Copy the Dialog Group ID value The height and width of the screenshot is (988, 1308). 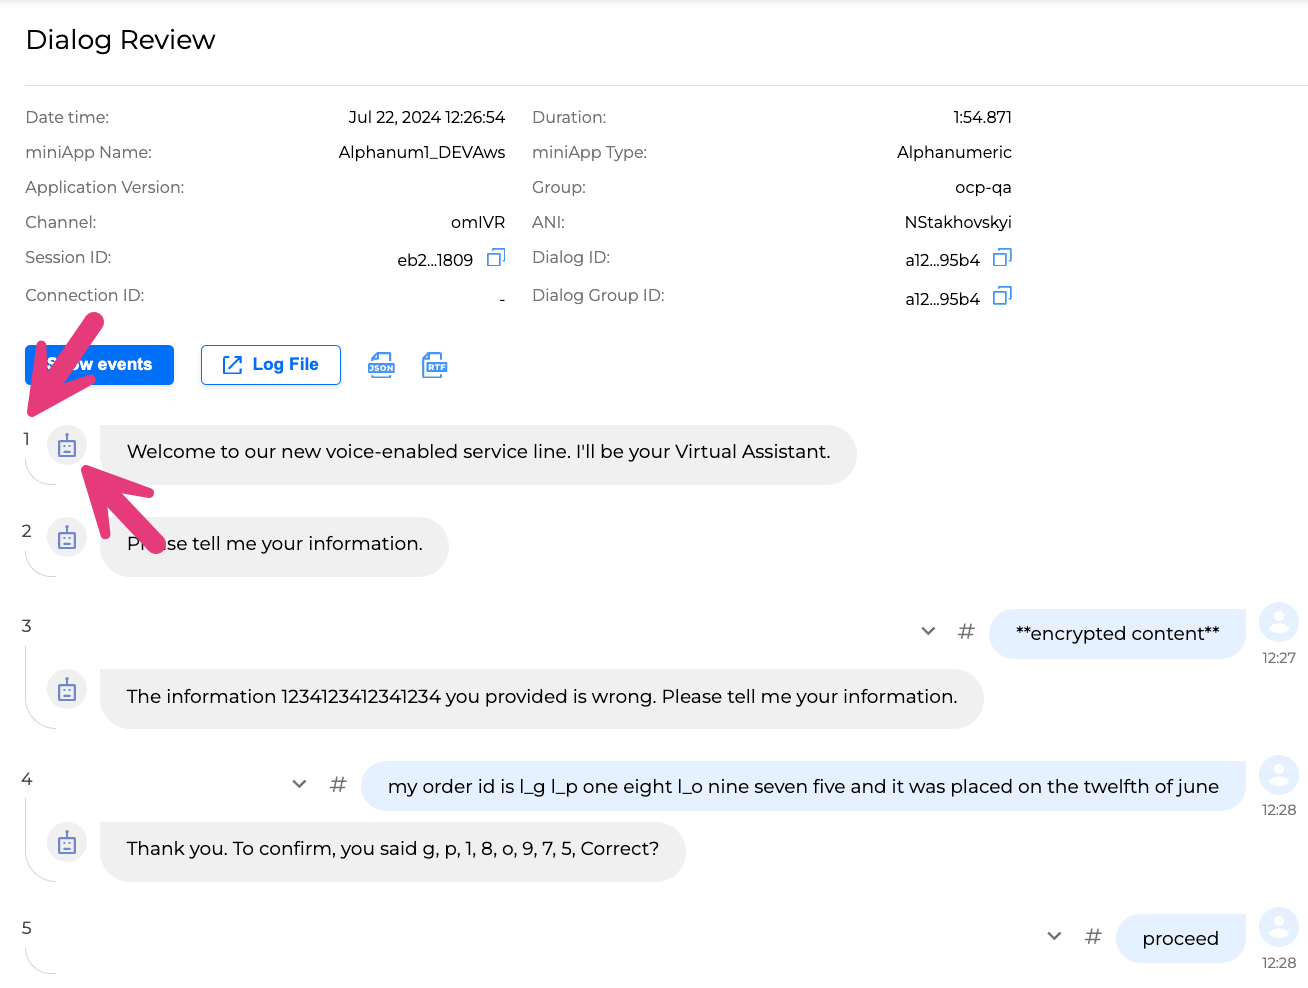[1002, 296]
